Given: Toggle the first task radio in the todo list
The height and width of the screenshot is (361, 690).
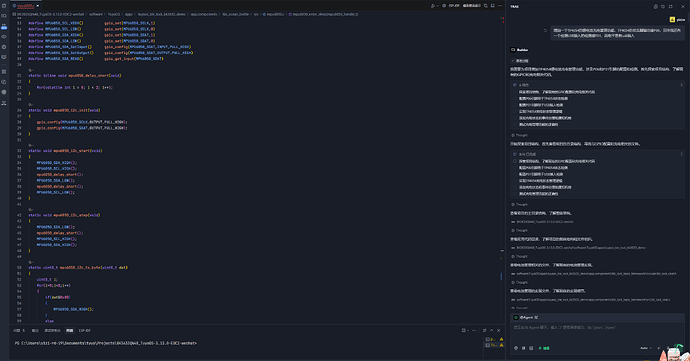Looking at the screenshot, I should pyautogui.click(x=515, y=92).
